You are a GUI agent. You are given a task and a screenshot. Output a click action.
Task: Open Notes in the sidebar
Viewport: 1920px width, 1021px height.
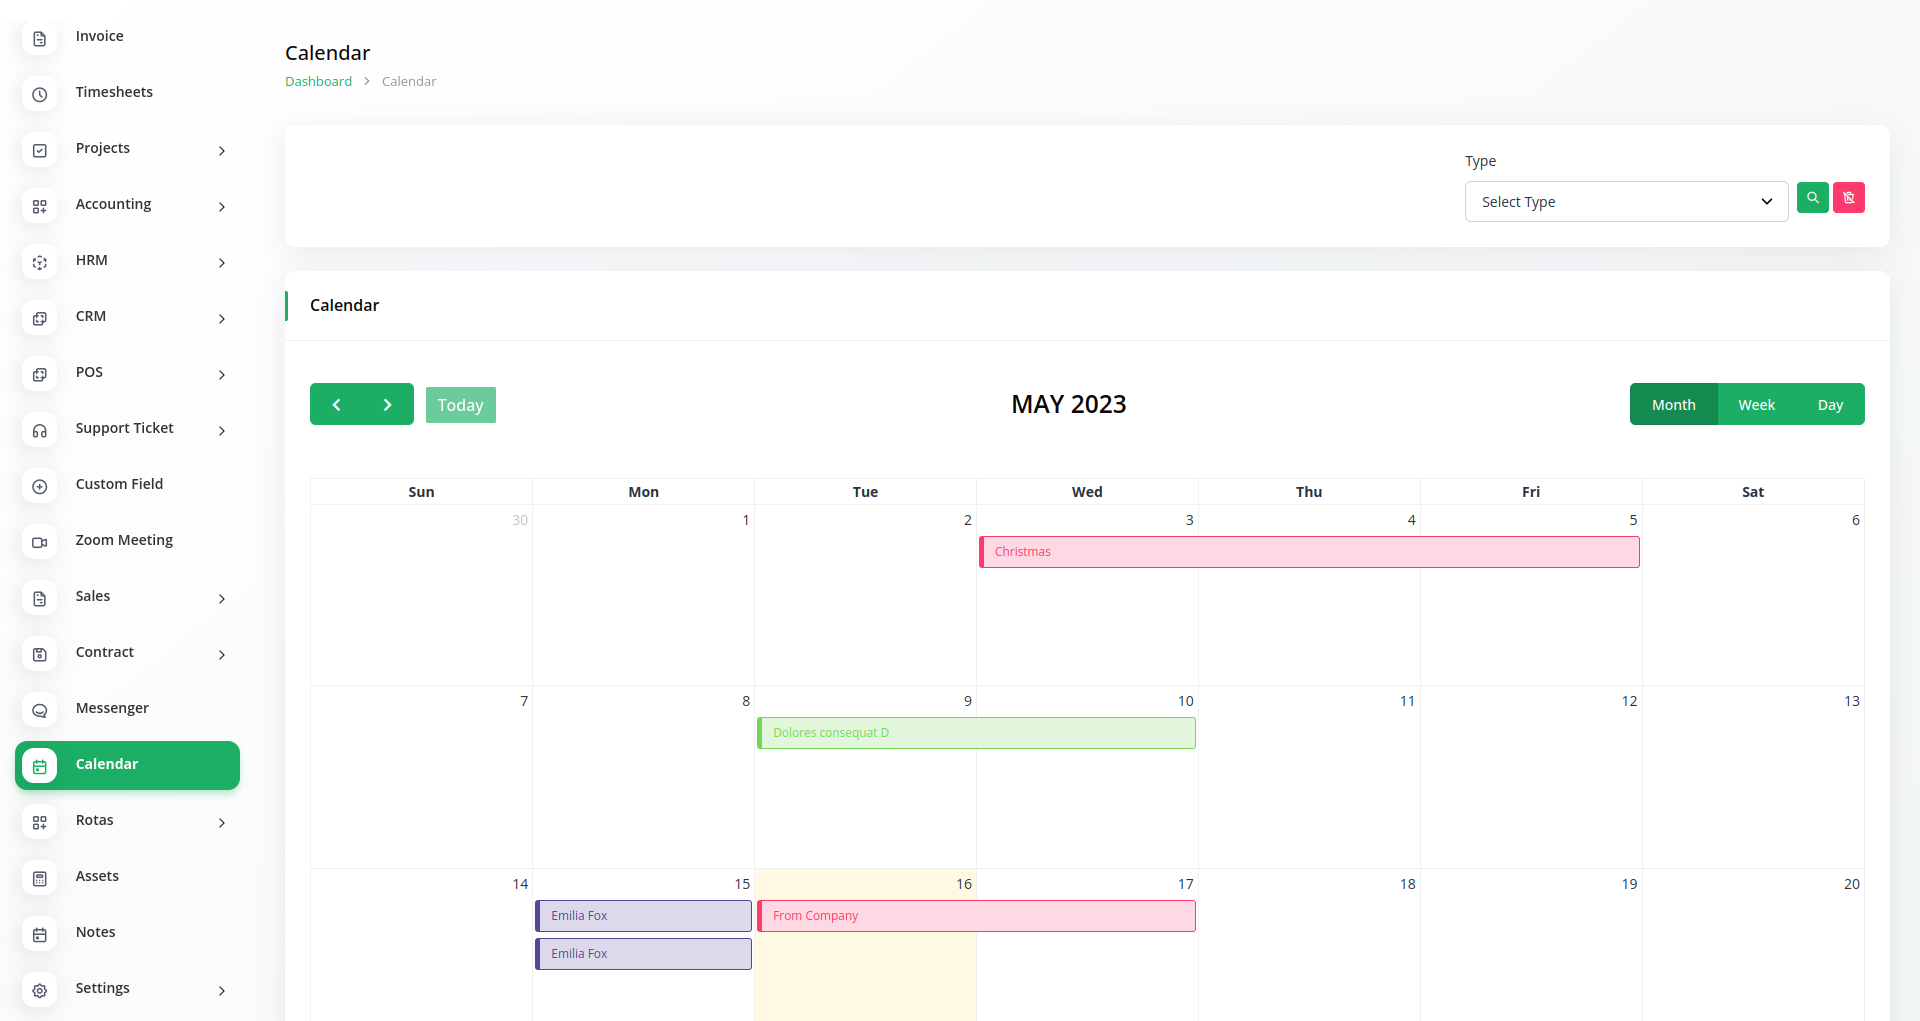pos(96,932)
